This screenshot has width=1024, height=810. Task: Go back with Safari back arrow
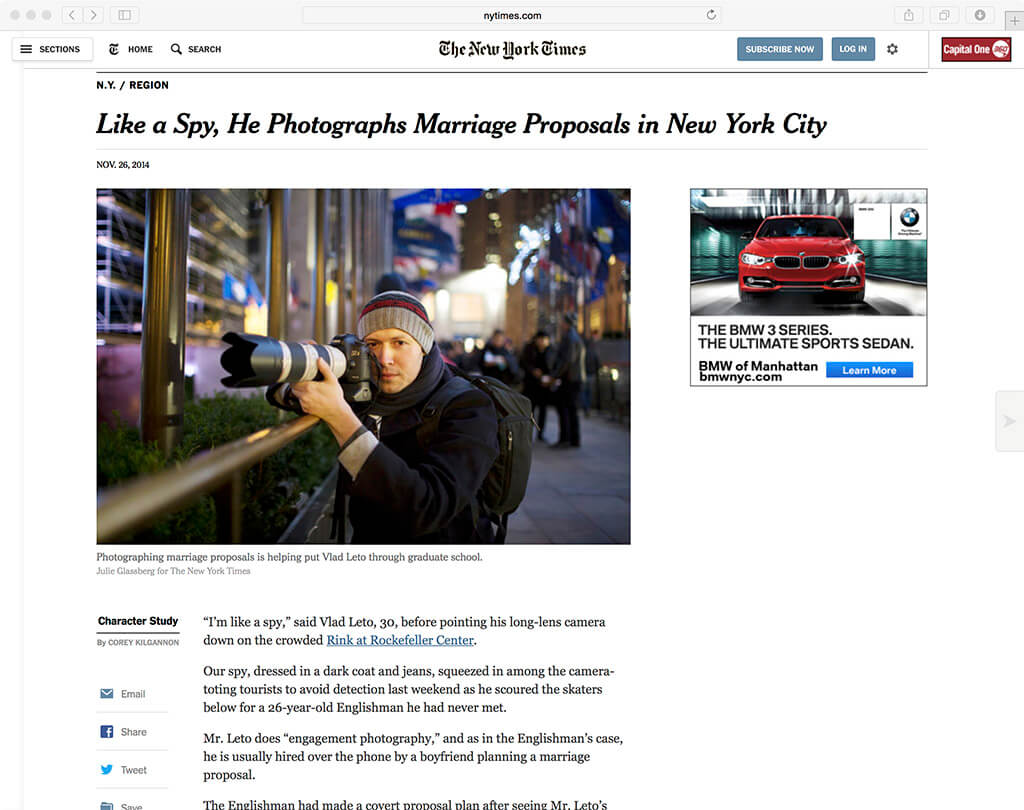[x=72, y=14]
